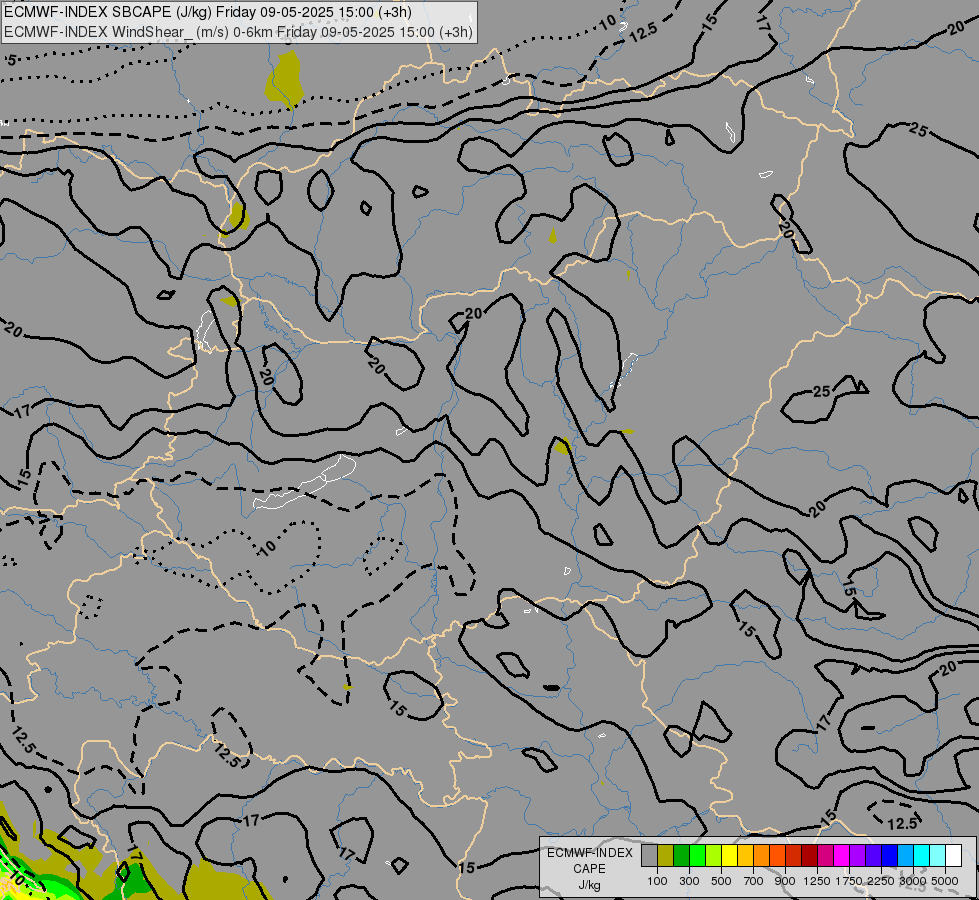Click the bright green legend swatch
Screen dimensions: 979x900
[x=697, y=855]
